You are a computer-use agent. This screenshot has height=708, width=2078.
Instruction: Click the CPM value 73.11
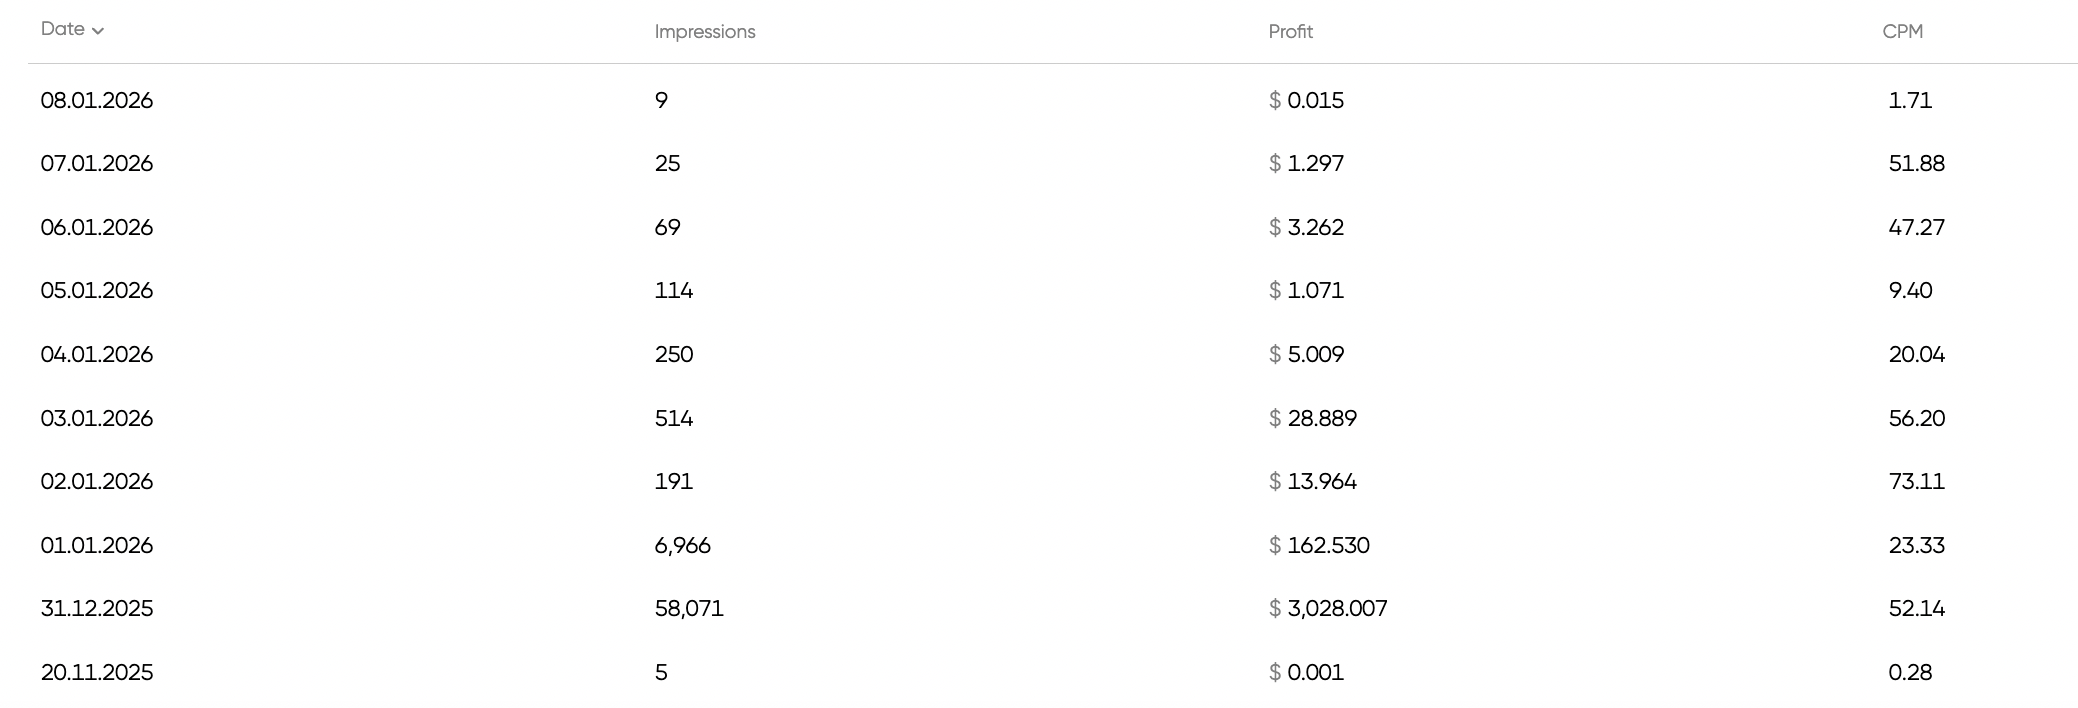1916,481
